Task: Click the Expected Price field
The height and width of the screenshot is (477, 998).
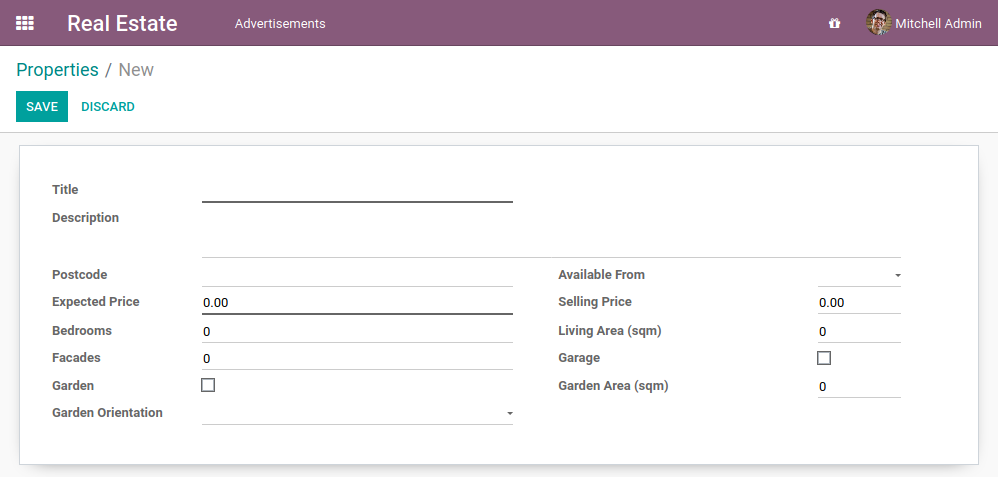Action: tap(357, 302)
